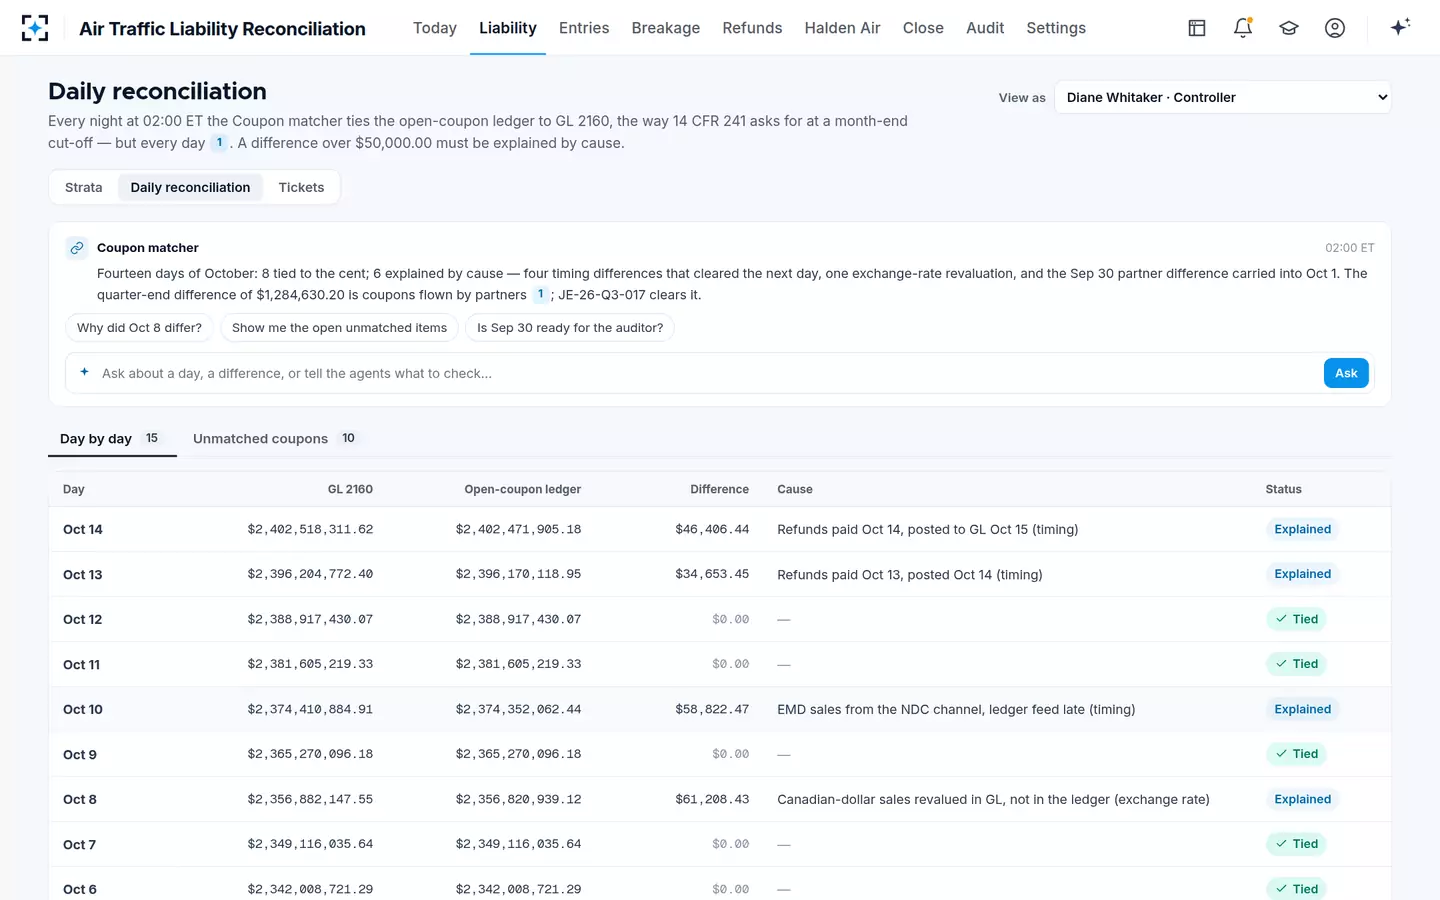Click the Ask button
The height and width of the screenshot is (900, 1440).
pos(1346,373)
